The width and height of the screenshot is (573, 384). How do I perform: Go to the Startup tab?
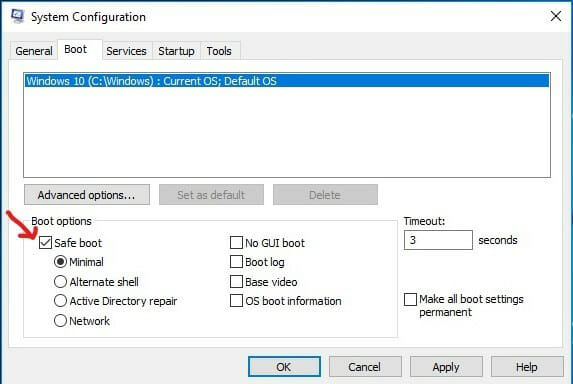[x=176, y=51]
